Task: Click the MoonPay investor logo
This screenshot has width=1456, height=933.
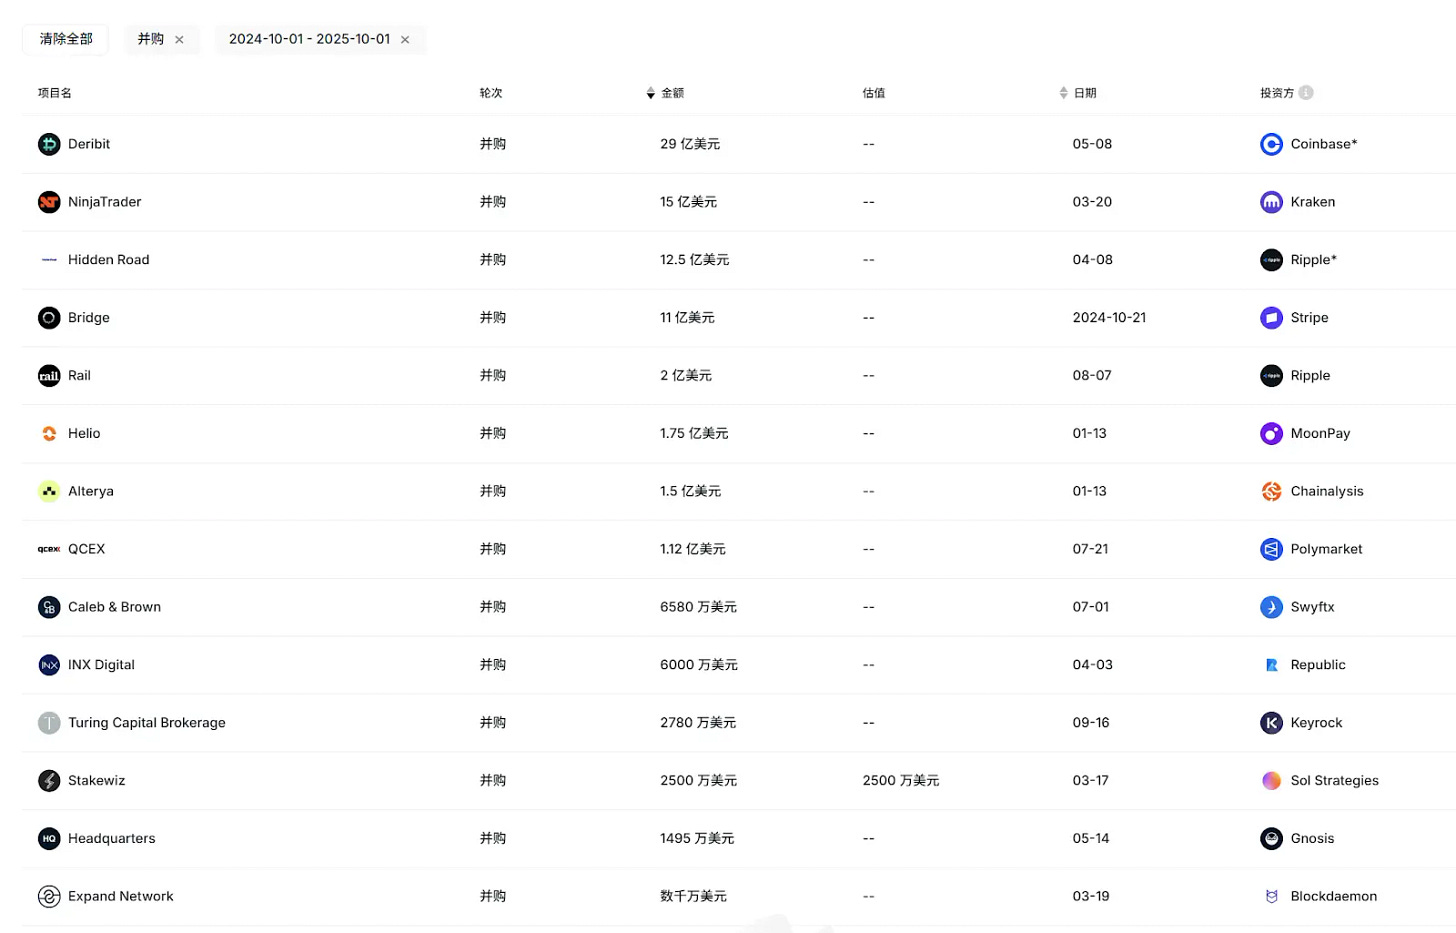Action: click(x=1271, y=434)
